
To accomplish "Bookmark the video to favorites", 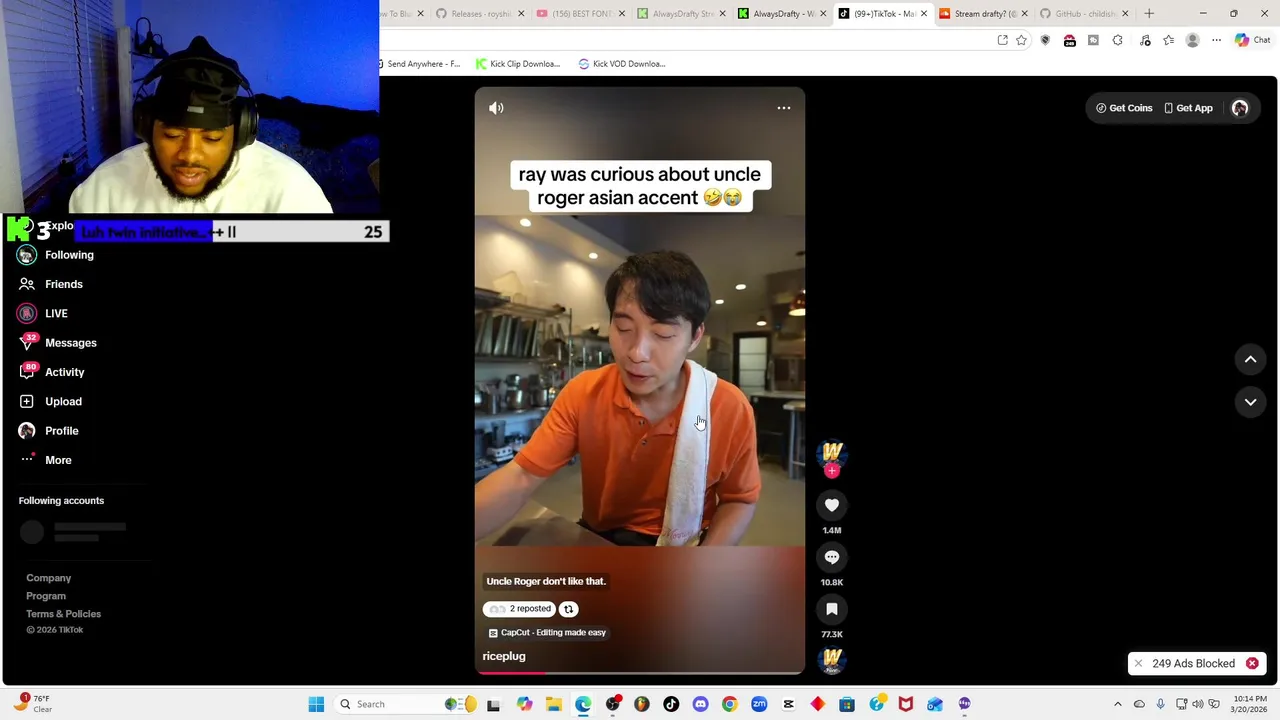I will click(x=832, y=609).
